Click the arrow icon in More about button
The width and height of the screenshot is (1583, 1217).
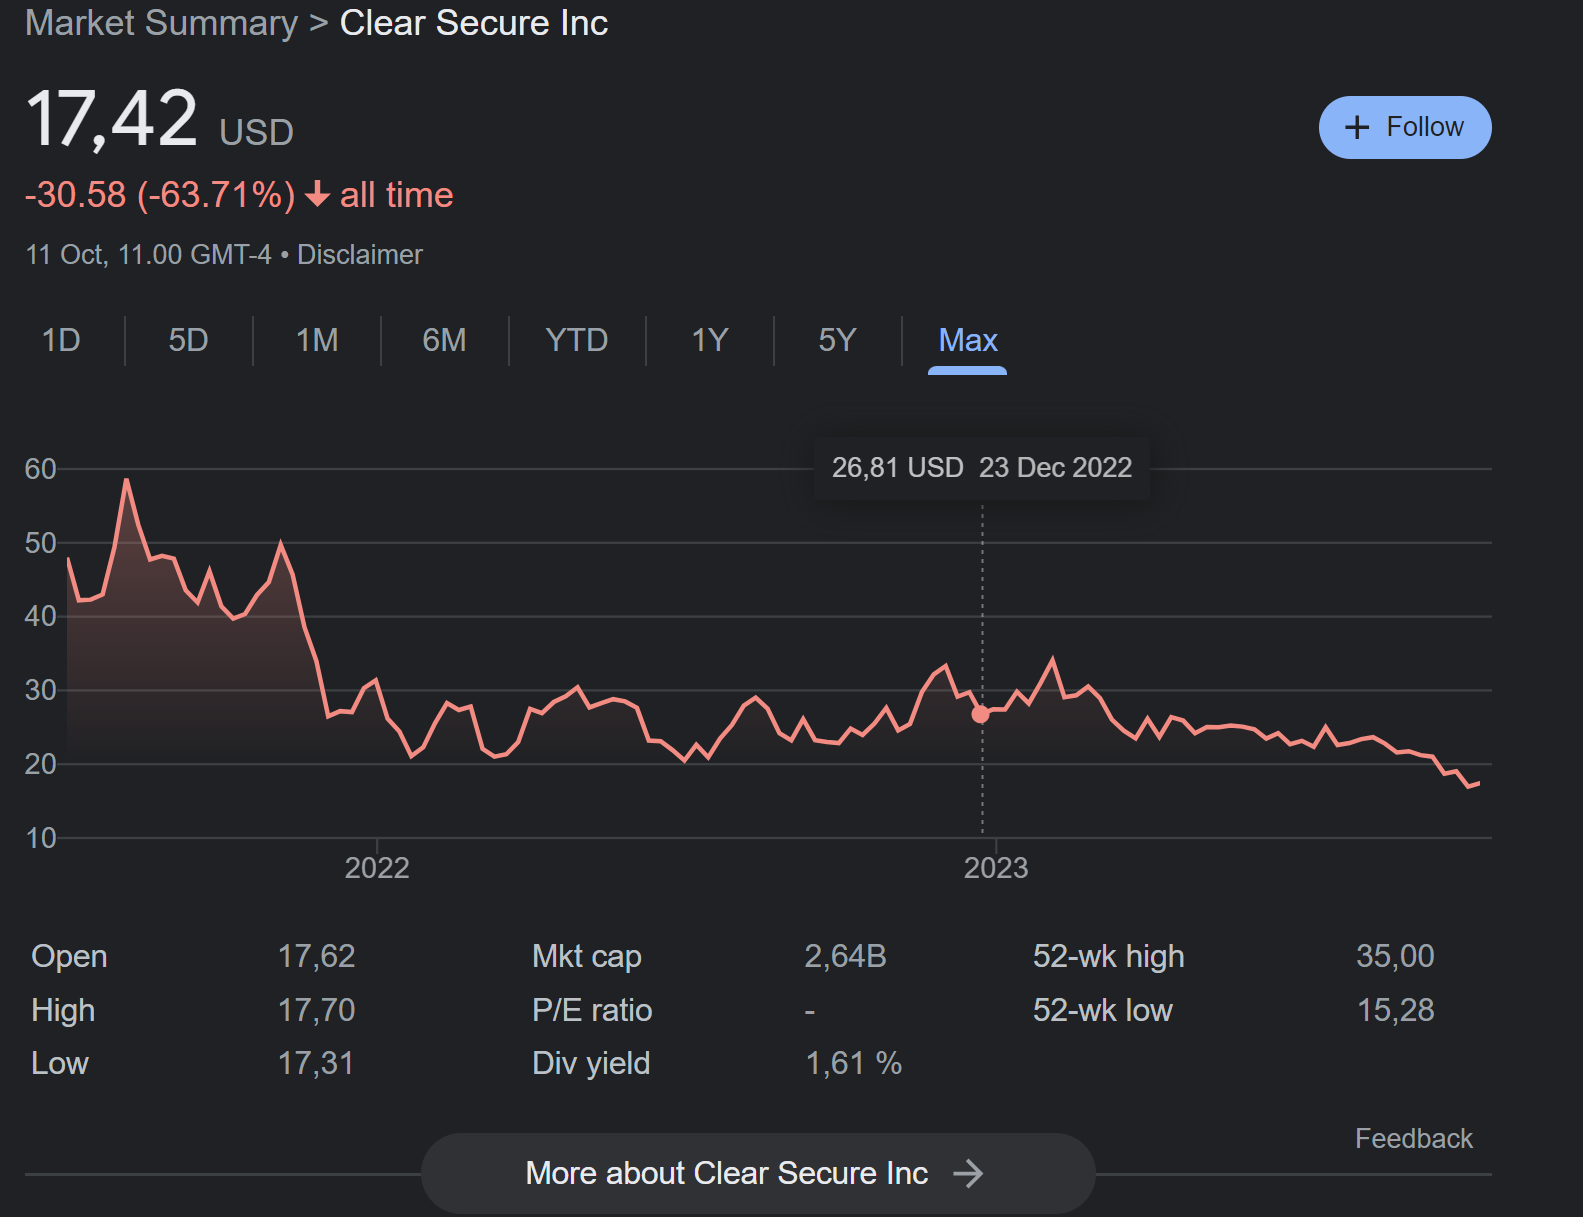(x=968, y=1173)
